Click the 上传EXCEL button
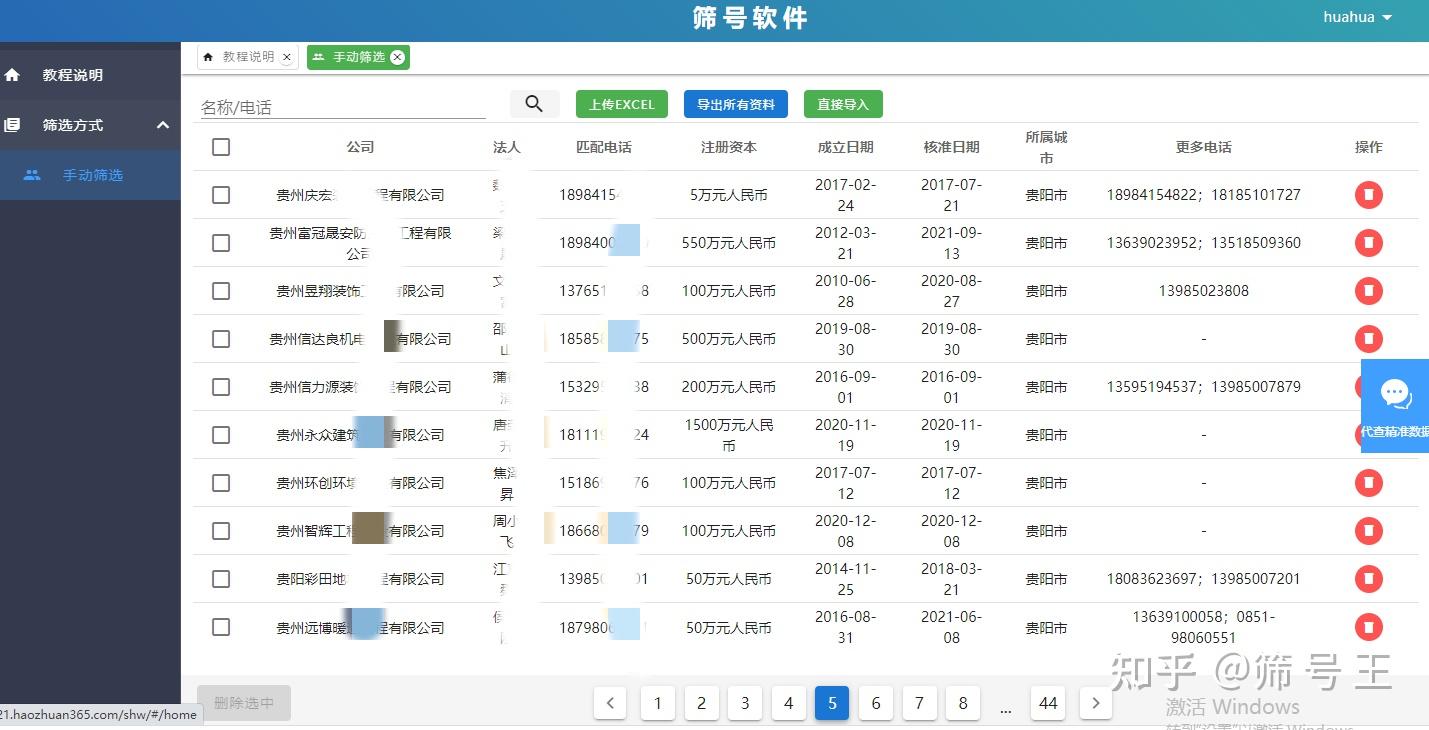 click(x=621, y=103)
